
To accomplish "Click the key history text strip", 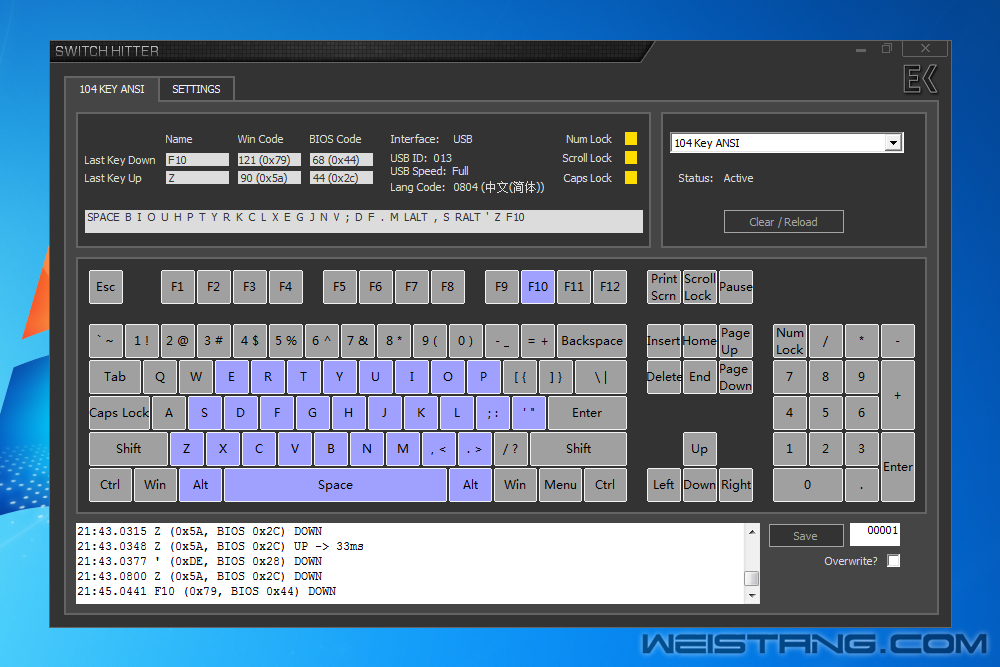I will click(x=364, y=221).
